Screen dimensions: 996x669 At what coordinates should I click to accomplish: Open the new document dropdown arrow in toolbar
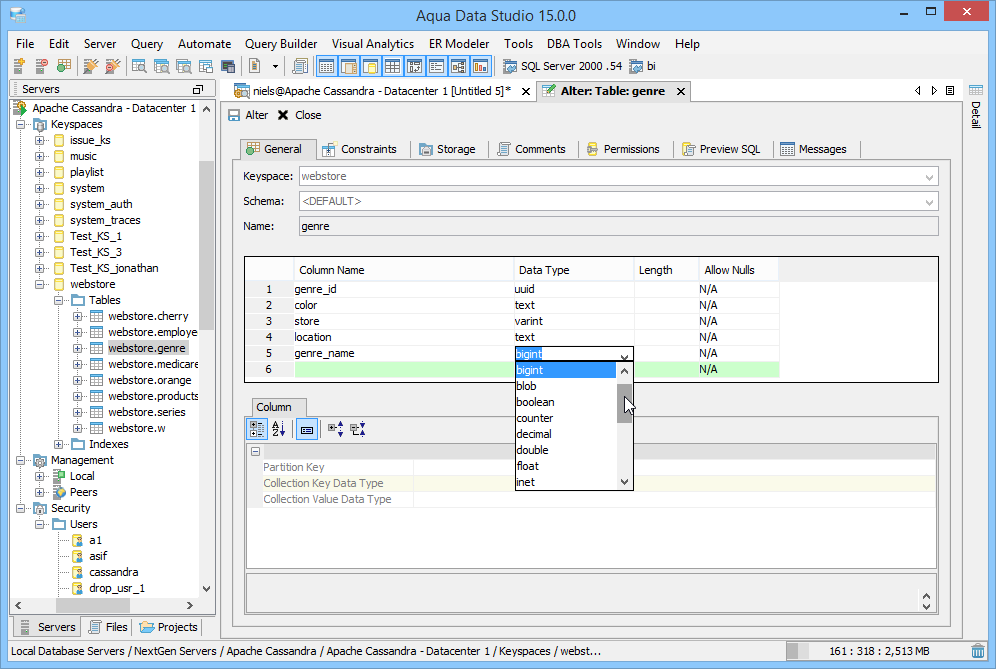(x=275, y=66)
